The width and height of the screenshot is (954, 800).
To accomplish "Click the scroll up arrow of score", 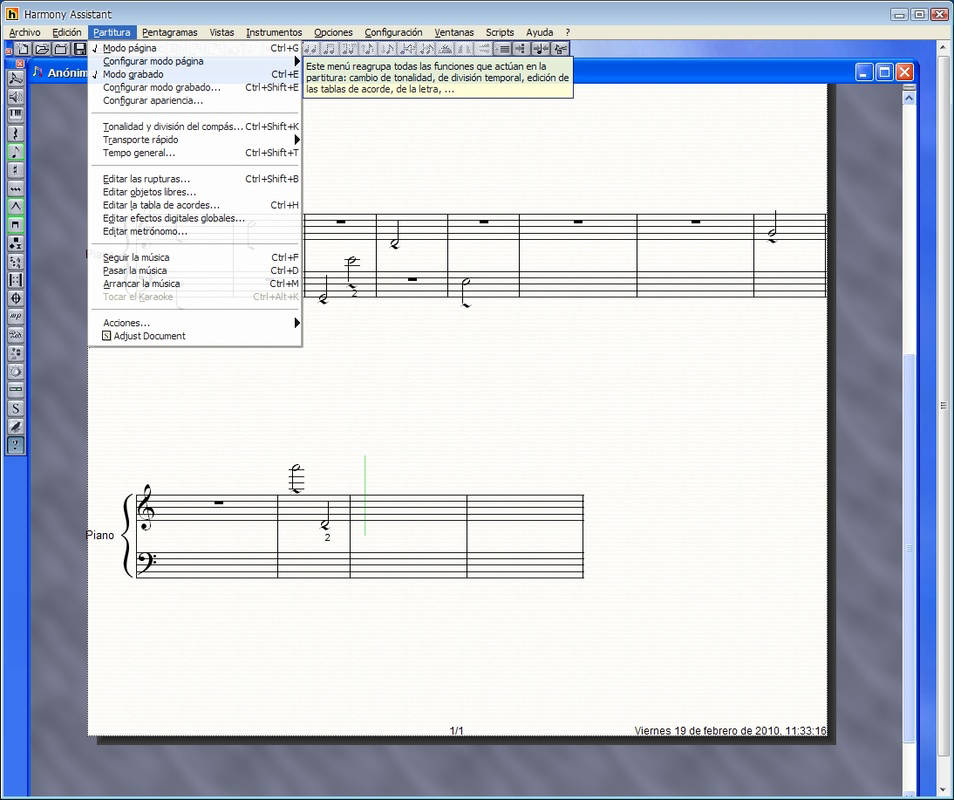I will [909, 99].
